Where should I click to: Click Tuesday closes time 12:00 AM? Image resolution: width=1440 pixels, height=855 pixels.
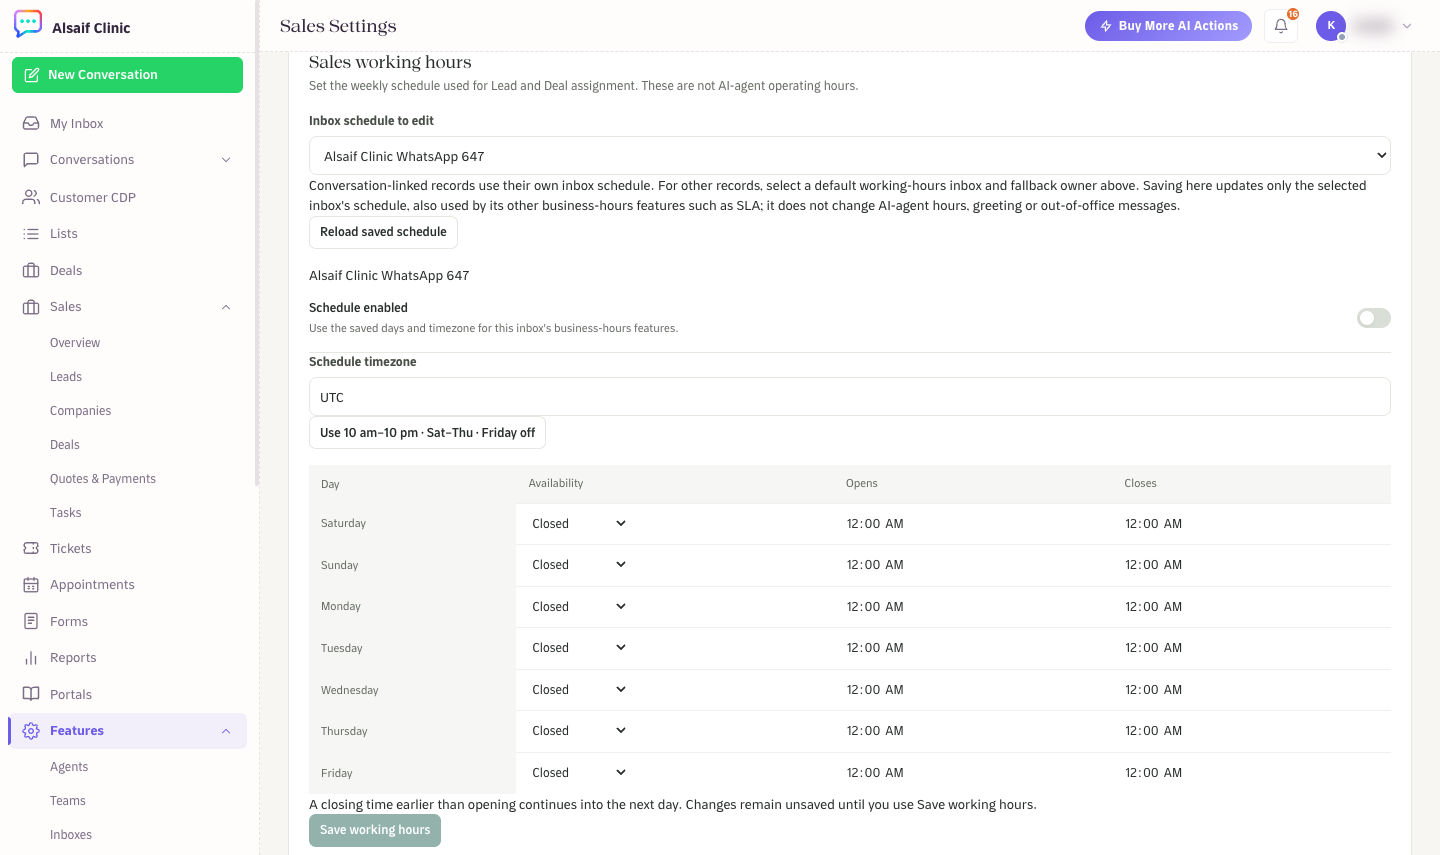pyautogui.click(x=1153, y=648)
